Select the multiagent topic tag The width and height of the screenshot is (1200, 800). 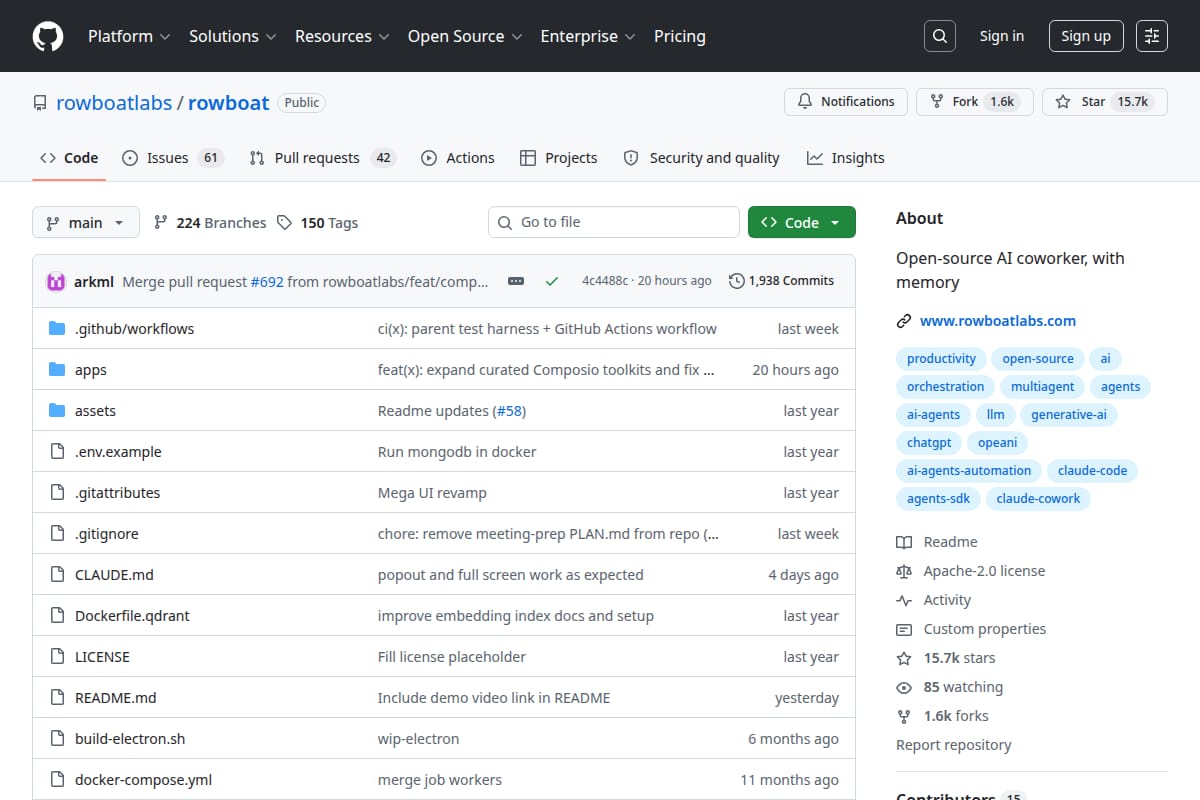tap(1042, 387)
